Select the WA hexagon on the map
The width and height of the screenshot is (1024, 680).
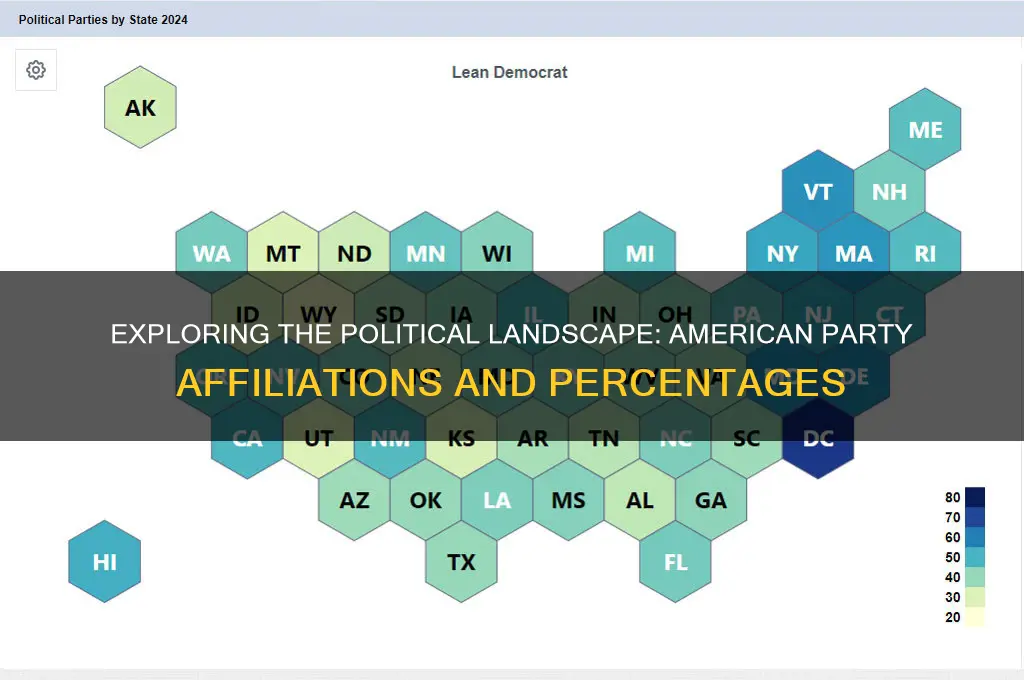(x=211, y=253)
